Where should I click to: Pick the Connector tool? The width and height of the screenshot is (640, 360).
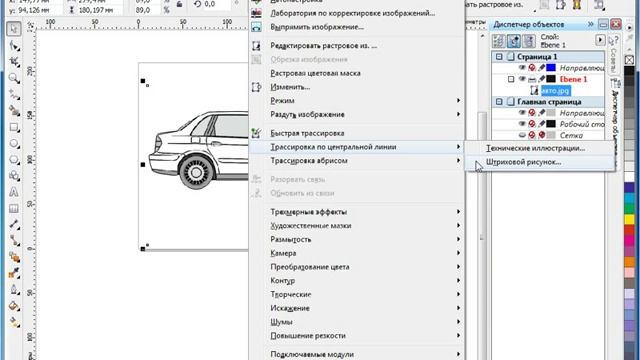(x=14, y=241)
